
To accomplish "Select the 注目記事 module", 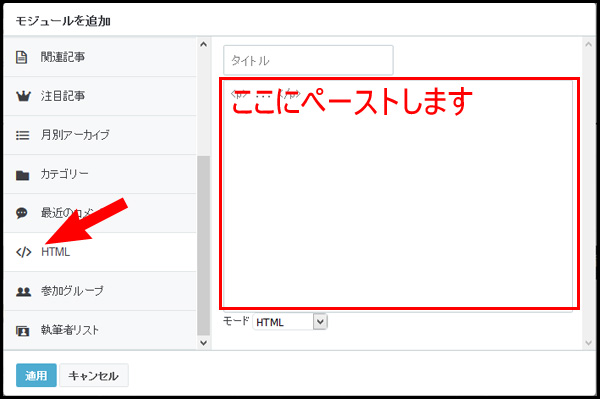I will click(x=100, y=96).
